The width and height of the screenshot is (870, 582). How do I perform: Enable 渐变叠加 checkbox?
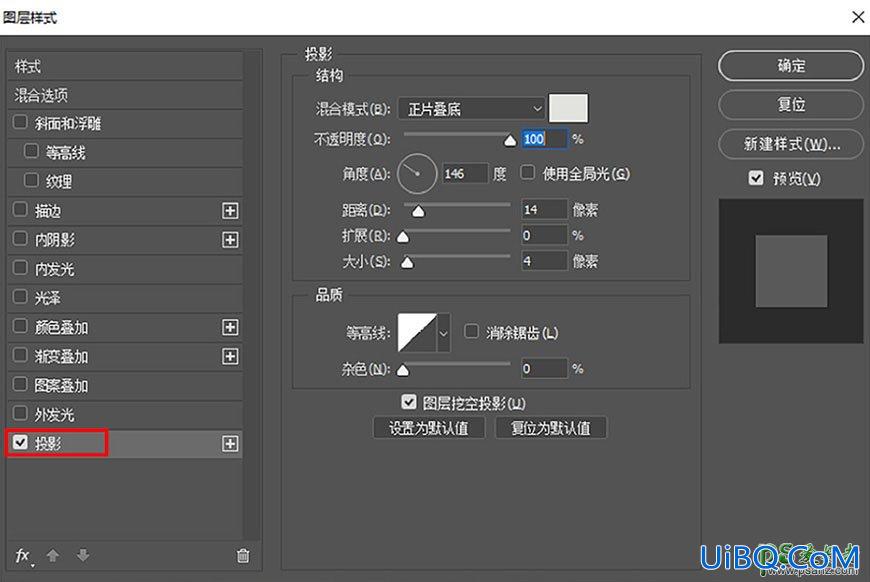coord(20,355)
